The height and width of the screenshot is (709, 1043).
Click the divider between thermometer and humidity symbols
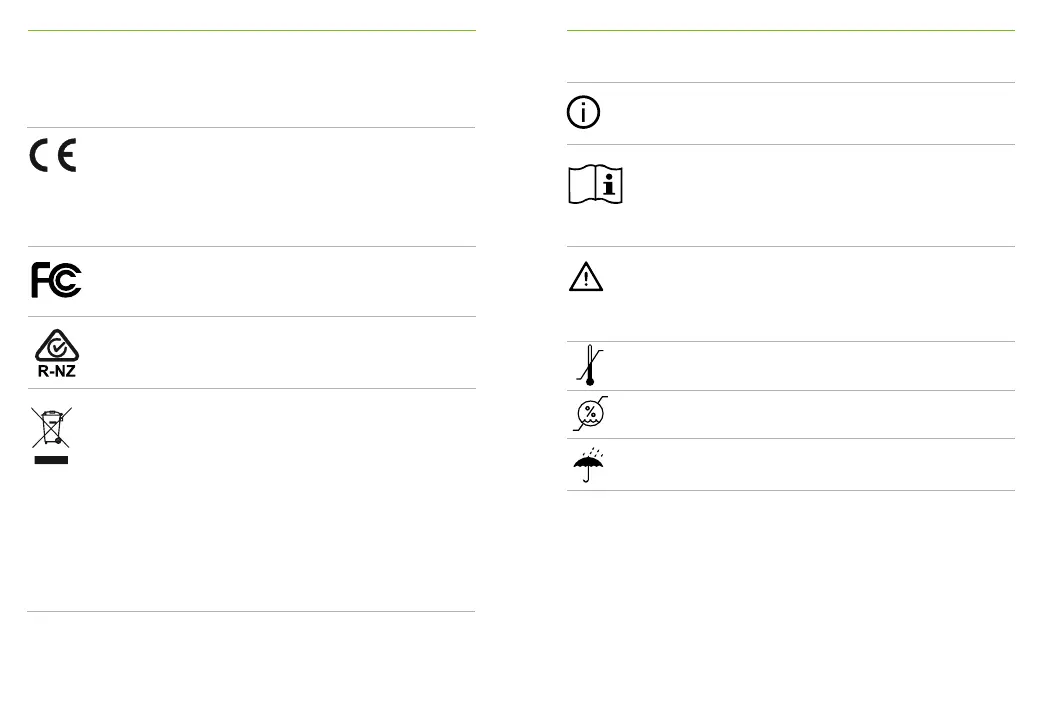pos(791,390)
